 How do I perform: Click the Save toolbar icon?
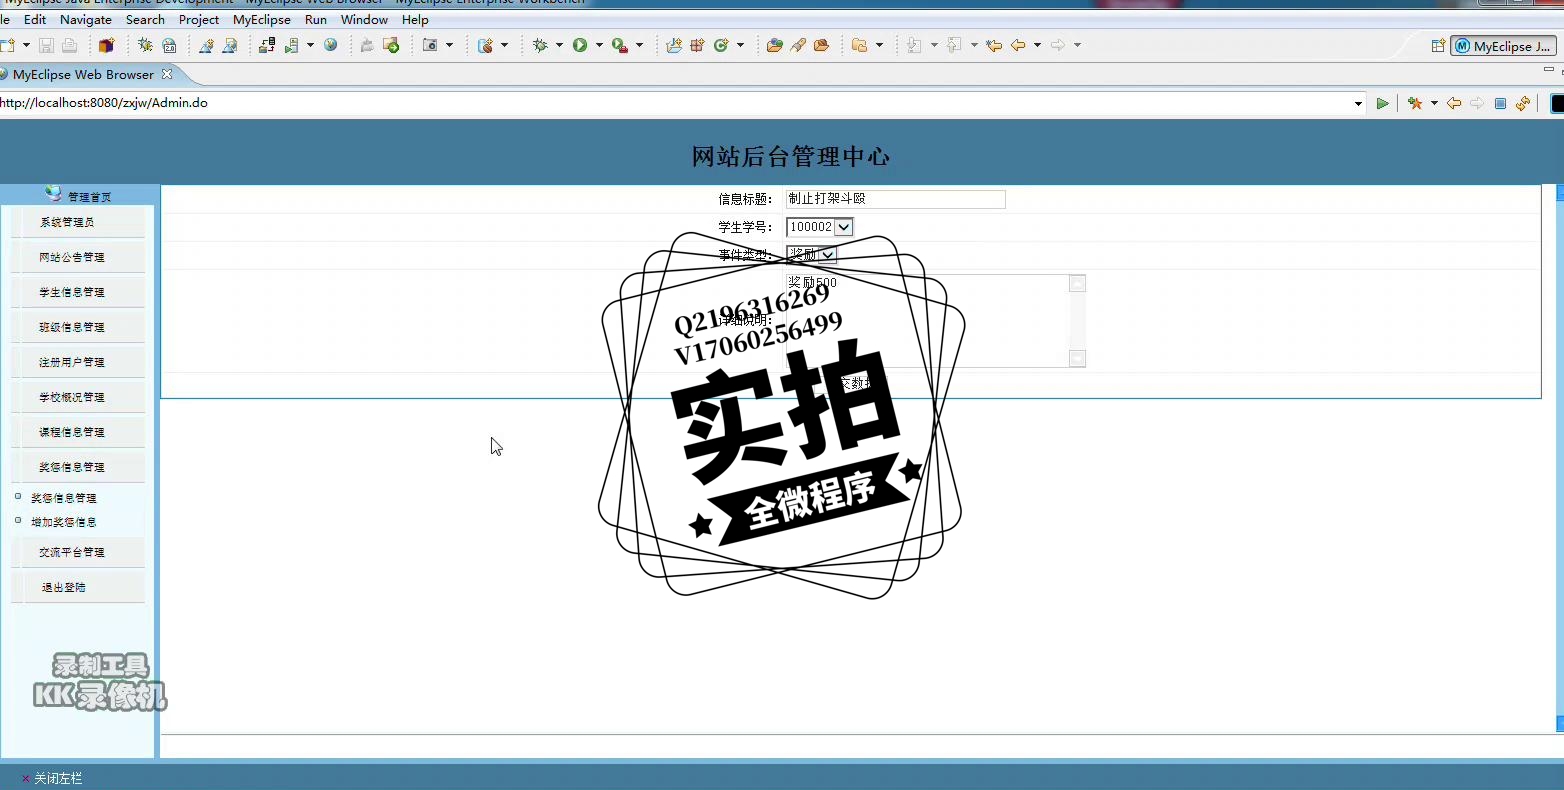click(46, 45)
